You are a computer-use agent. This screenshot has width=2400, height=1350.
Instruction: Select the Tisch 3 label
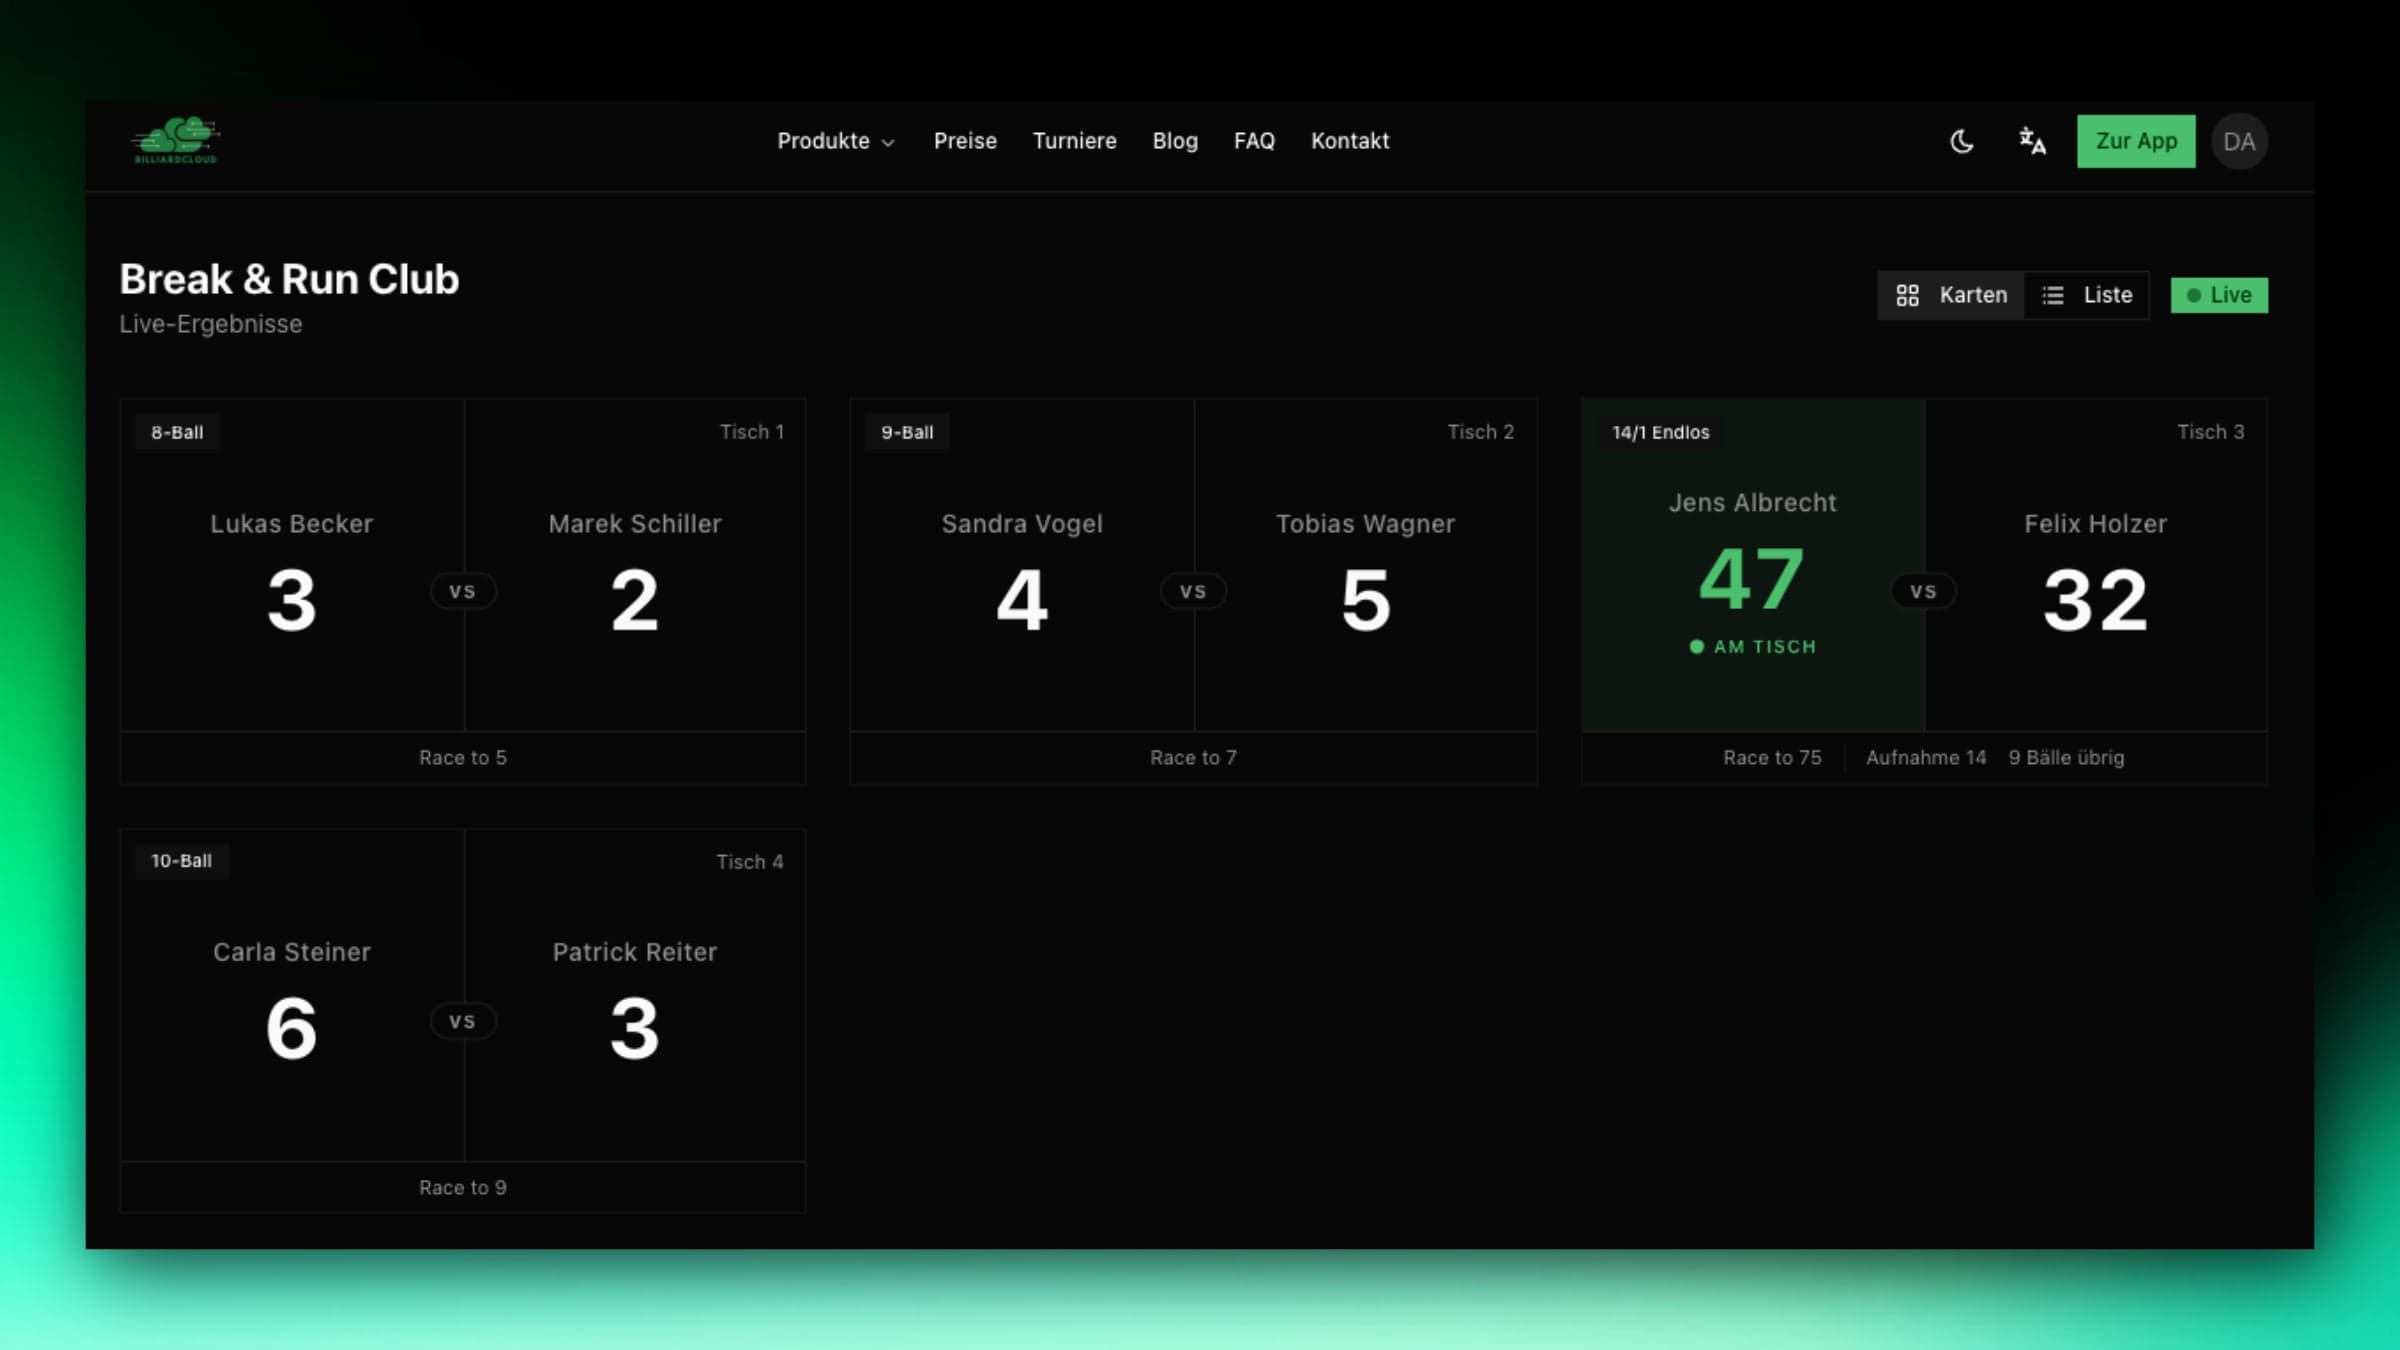click(2211, 432)
